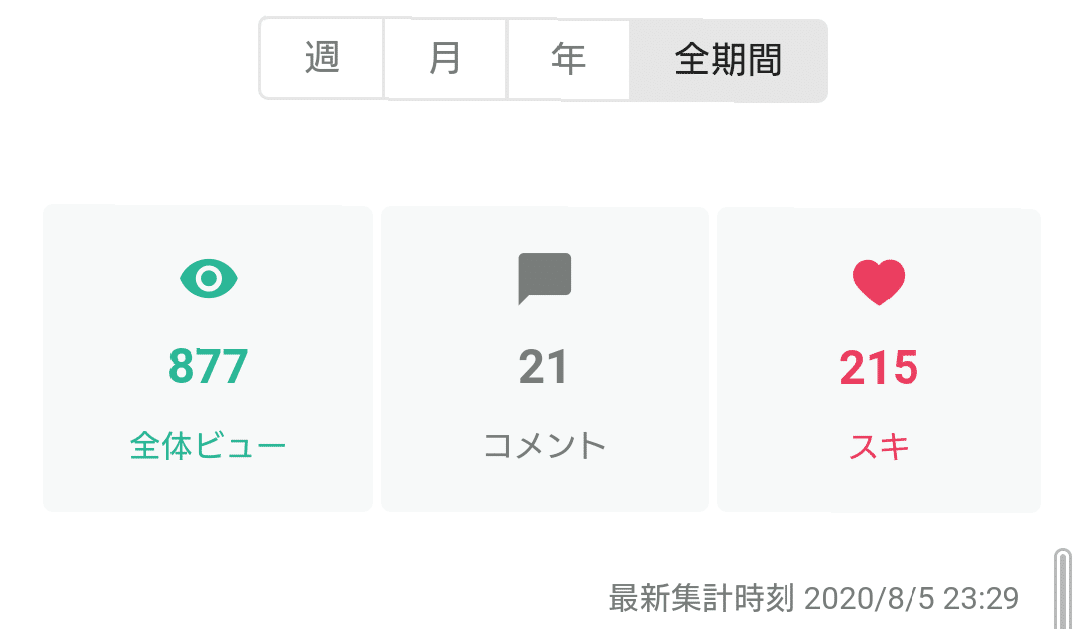The width and height of the screenshot is (1080, 629).
Task: Switch to the 週 (week) period tab
Action: point(322,59)
